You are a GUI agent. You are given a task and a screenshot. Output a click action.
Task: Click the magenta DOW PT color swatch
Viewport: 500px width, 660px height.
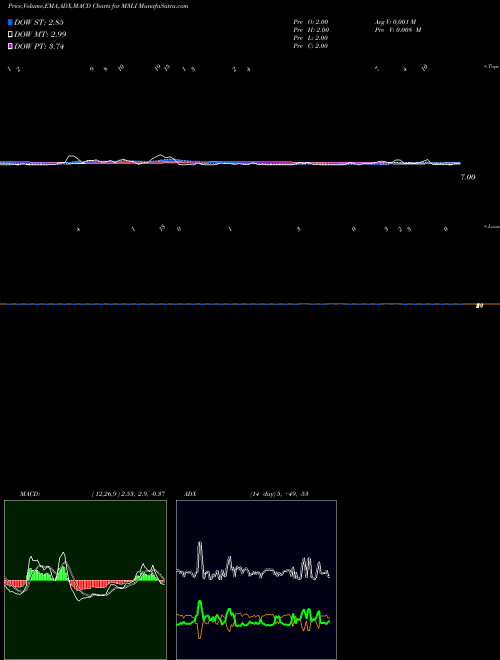[x=10, y=46]
